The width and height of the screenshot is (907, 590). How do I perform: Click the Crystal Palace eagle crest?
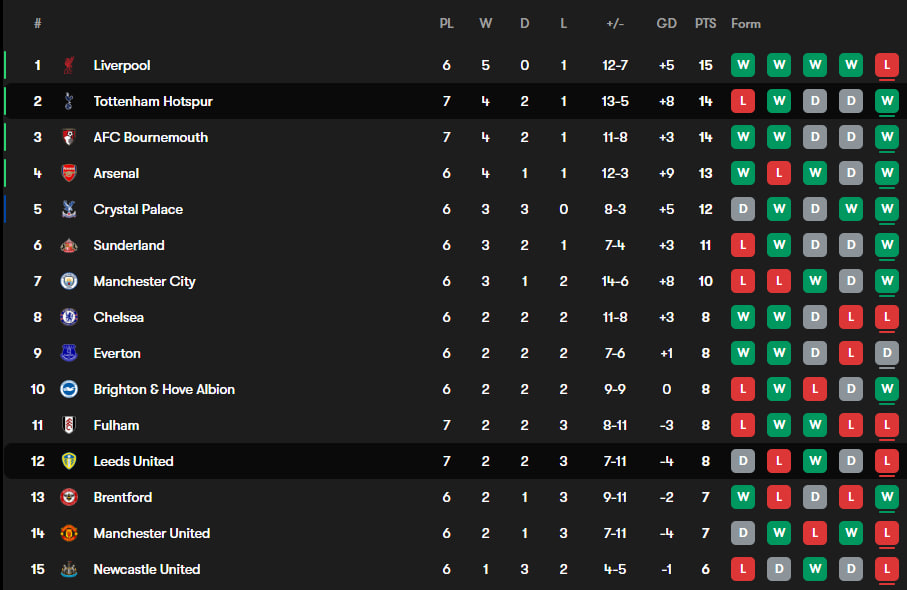coord(69,209)
